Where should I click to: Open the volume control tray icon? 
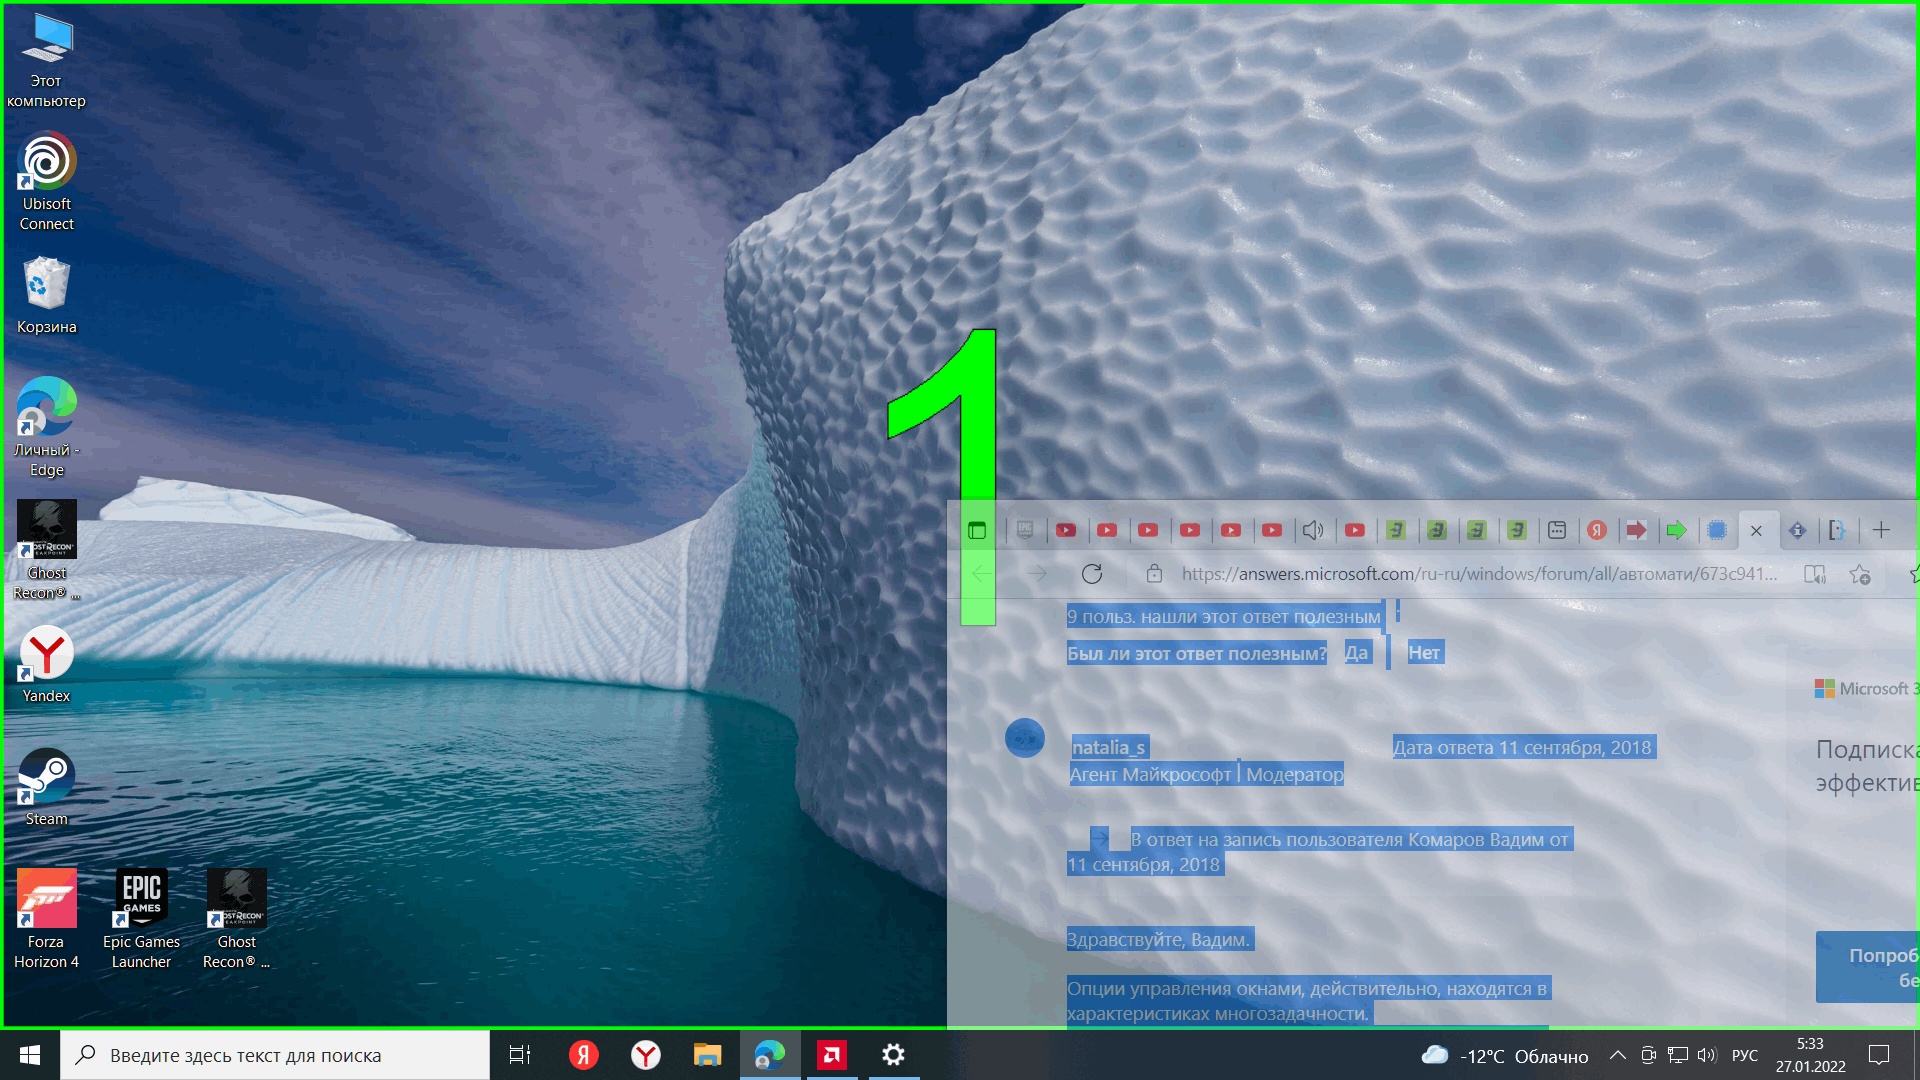[1706, 1055]
